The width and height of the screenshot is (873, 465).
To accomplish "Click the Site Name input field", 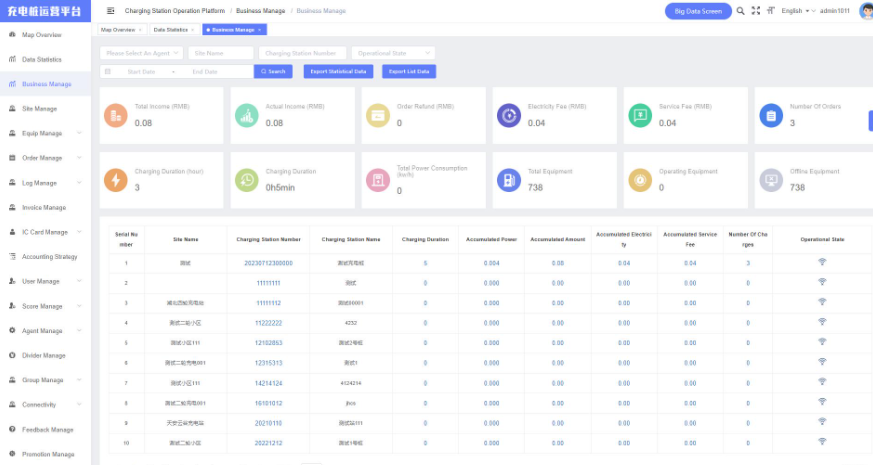I will (x=221, y=53).
